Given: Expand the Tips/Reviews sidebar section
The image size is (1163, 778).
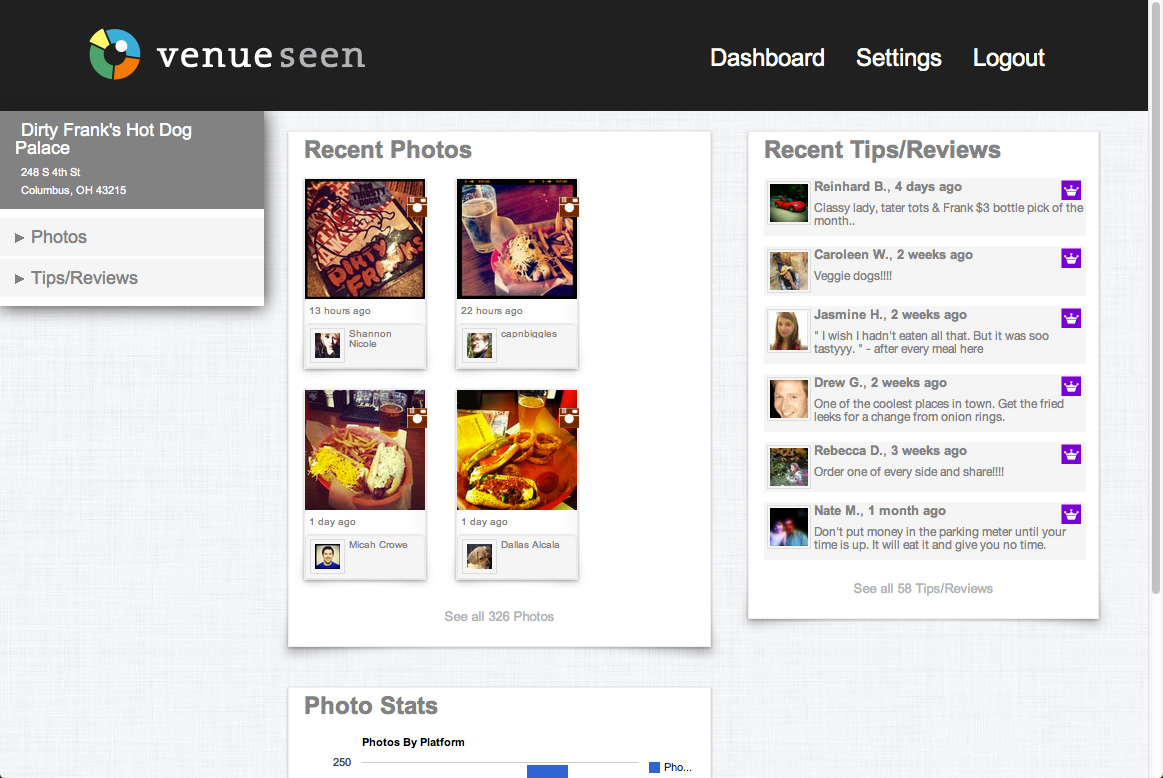Looking at the screenshot, I should point(84,278).
